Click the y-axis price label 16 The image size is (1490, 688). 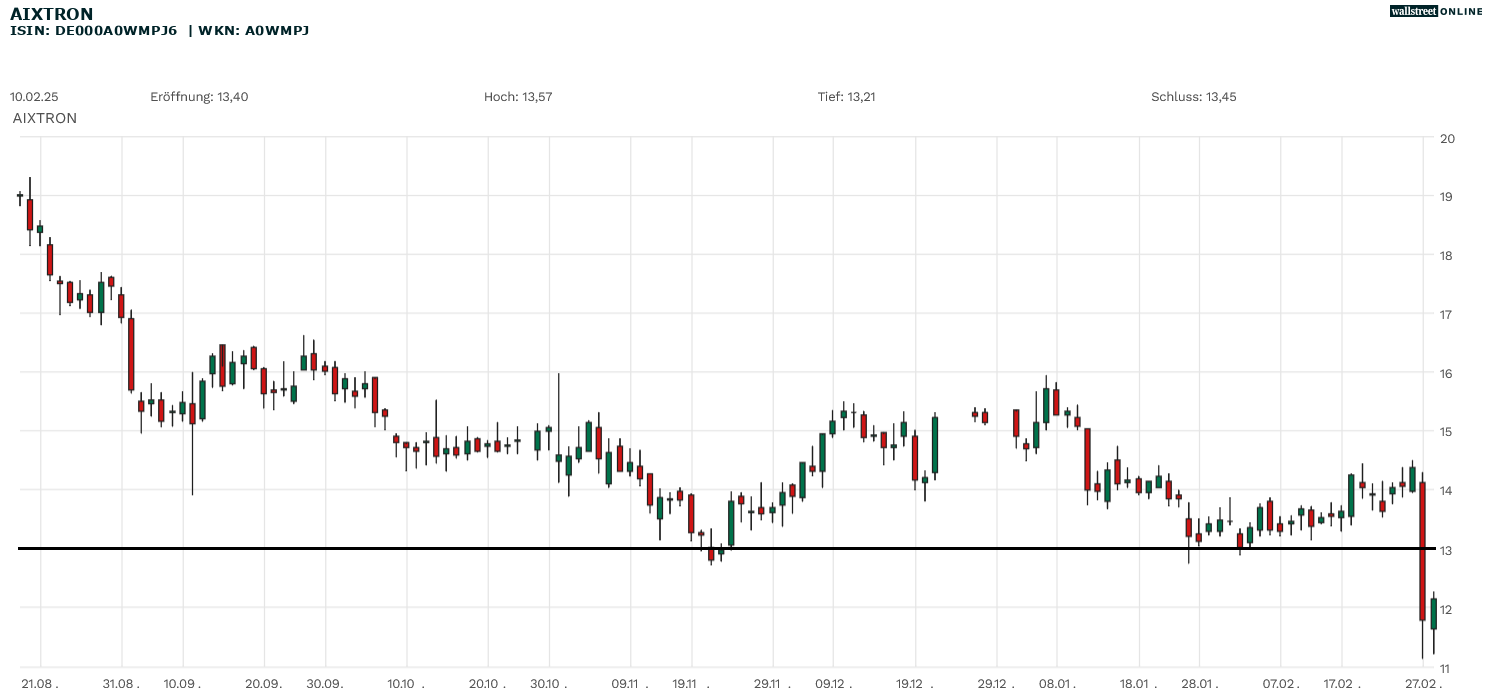tap(1446, 373)
